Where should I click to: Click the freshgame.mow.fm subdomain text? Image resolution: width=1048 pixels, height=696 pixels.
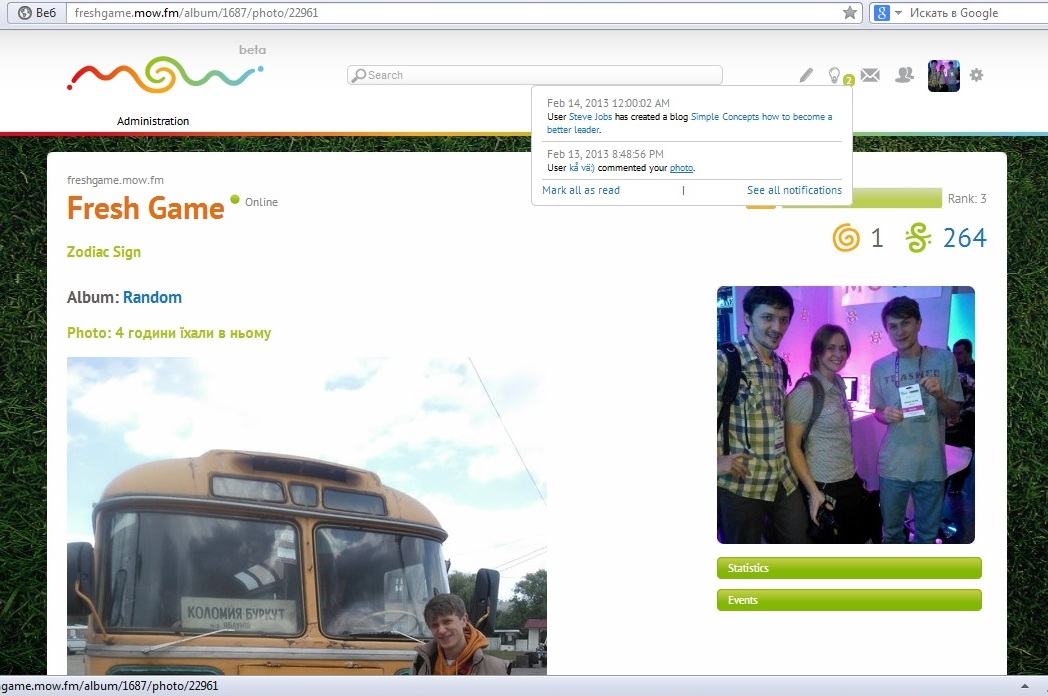(115, 180)
